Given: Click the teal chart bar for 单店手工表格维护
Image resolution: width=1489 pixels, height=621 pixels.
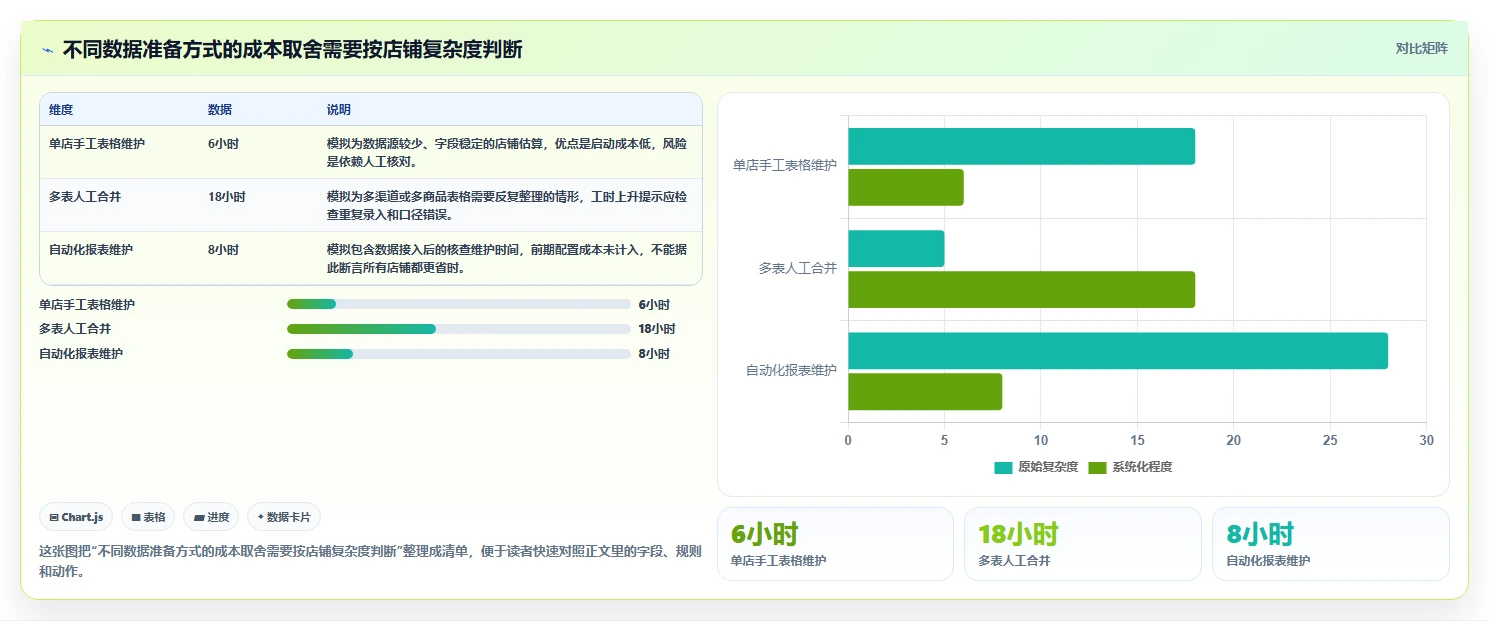Looking at the screenshot, I should pyautogui.click(x=1021, y=146).
